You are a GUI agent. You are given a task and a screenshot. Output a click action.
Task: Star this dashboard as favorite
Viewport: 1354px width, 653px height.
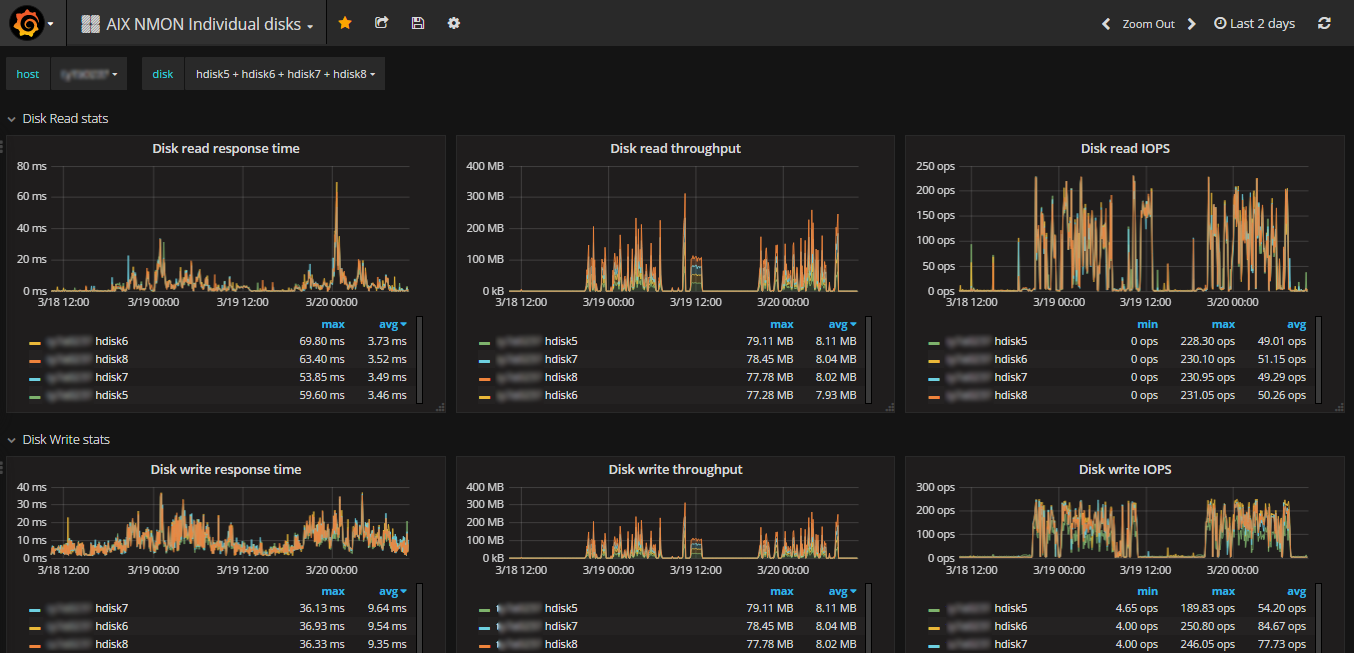click(345, 23)
